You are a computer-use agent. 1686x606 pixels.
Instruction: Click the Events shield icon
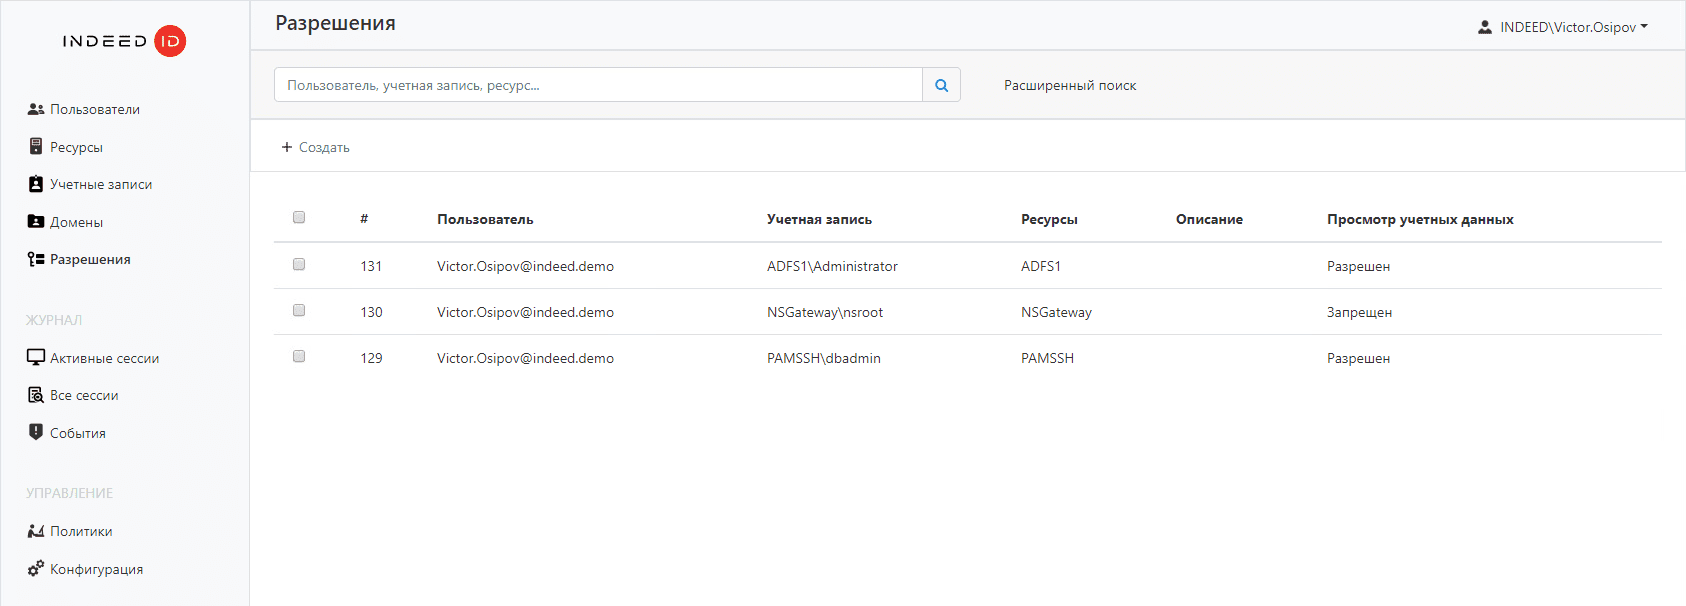click(x=36, y=432)
